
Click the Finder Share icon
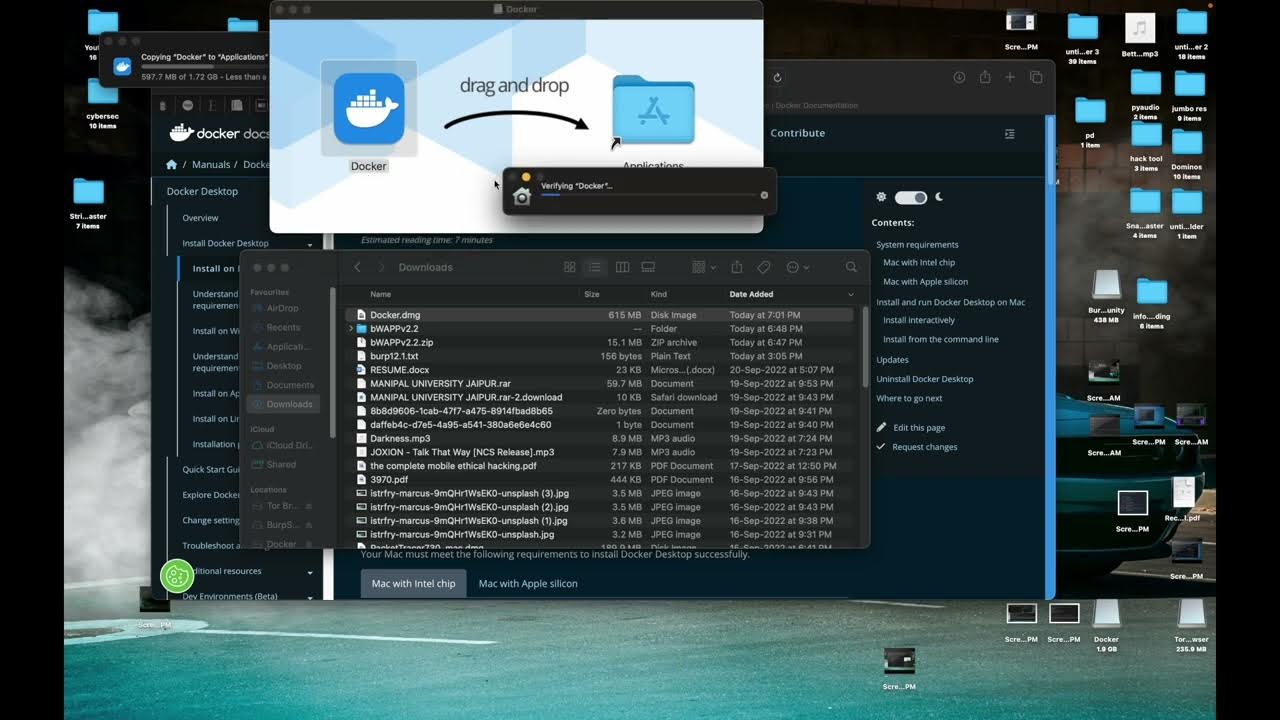click(737, 267)
